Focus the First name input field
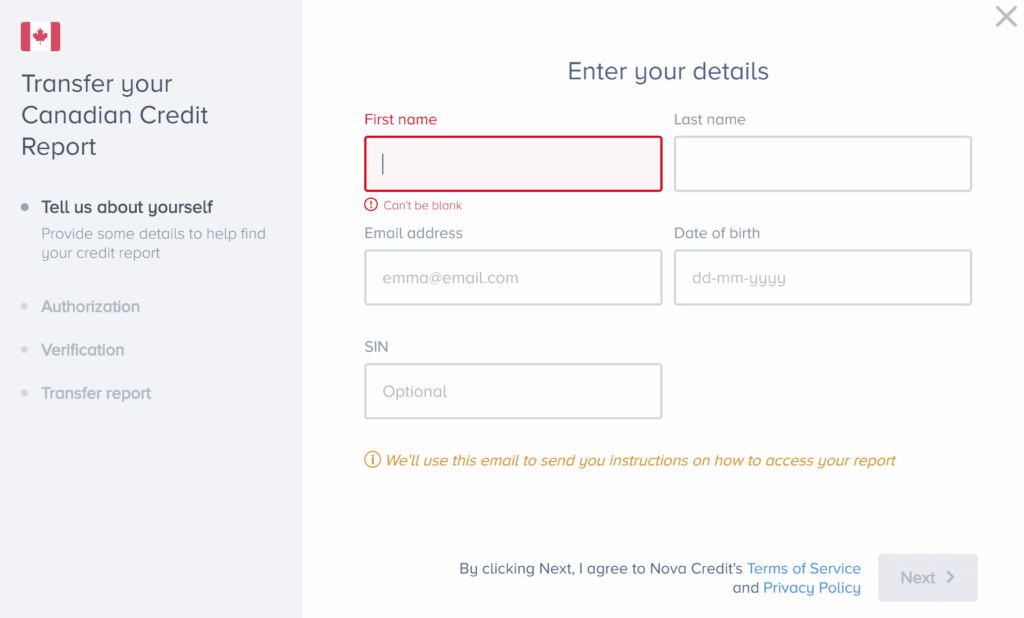Viewport: 1024px width, 618px height. pos(513,163)
